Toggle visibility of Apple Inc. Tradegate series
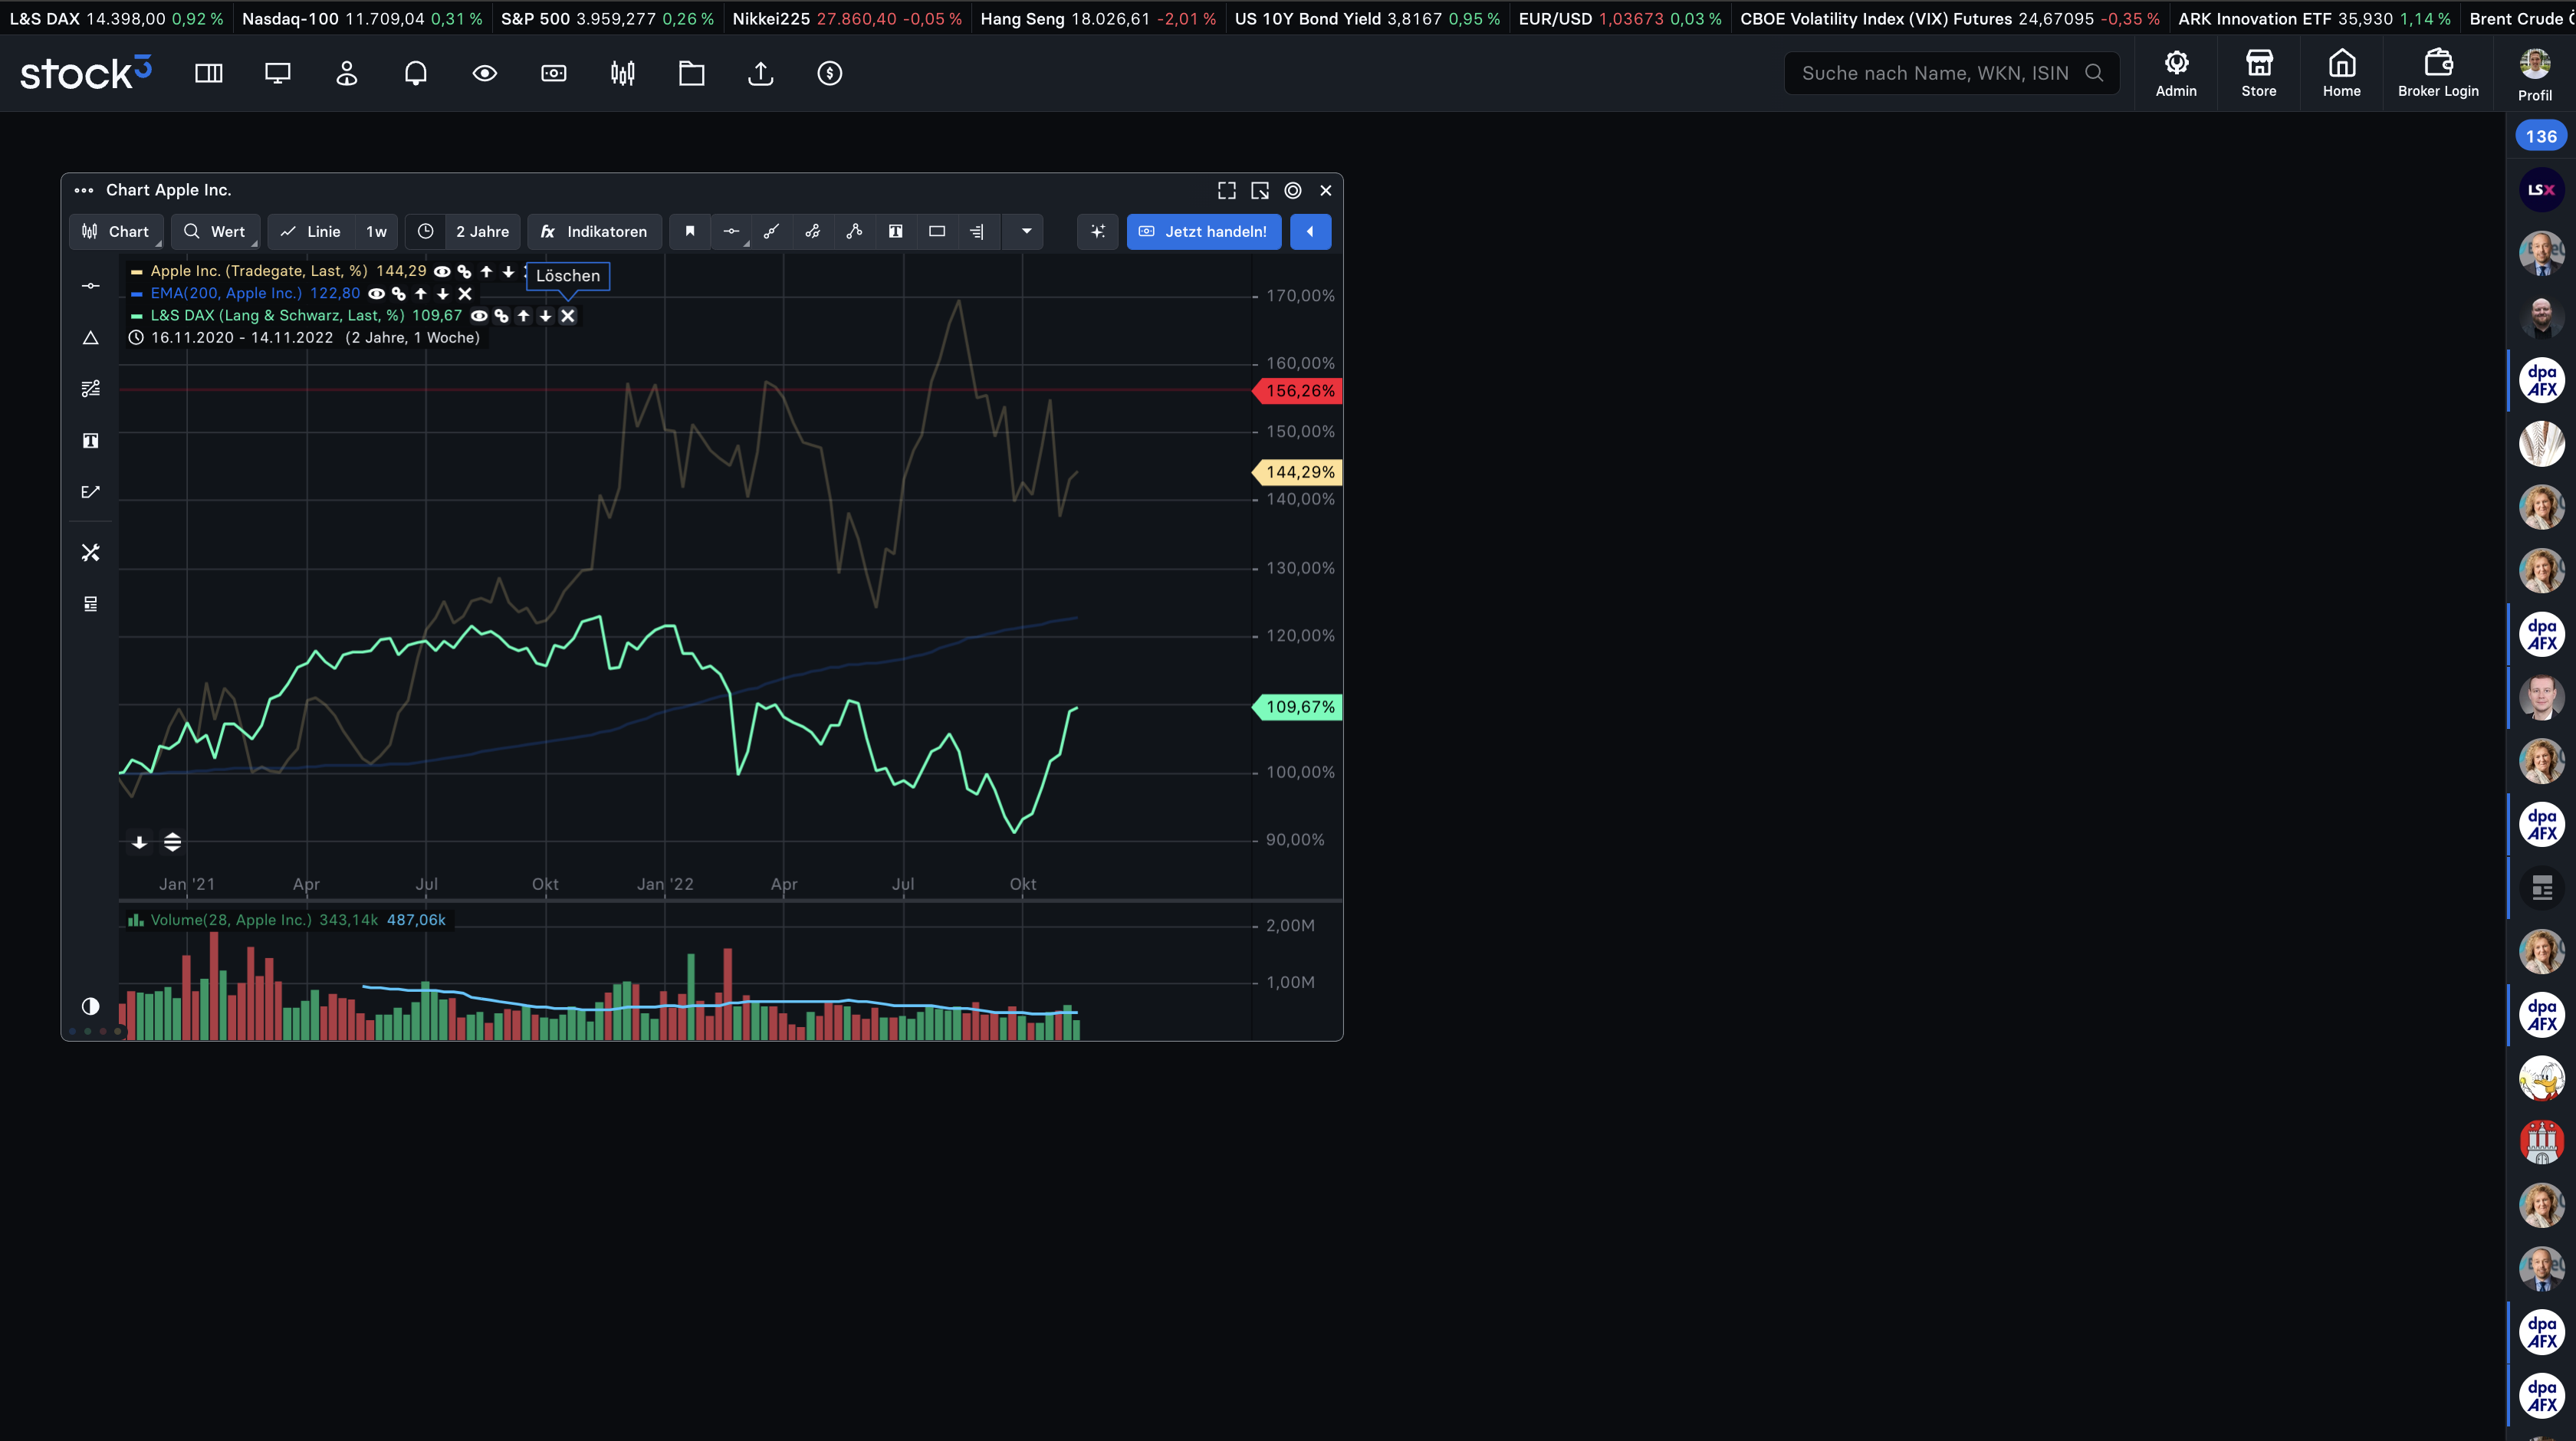The width and height of the screenshot is (2576, 1441). point(441,271)
